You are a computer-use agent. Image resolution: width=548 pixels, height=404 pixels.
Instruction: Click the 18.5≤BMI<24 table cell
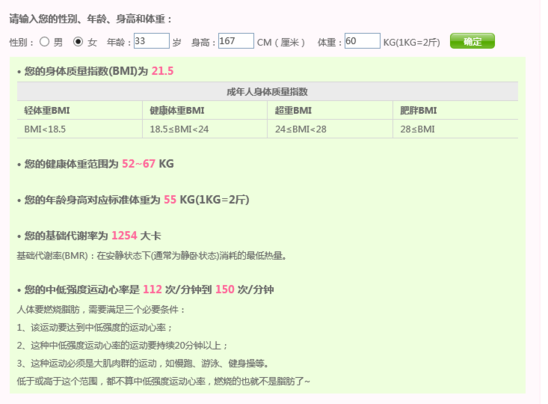tap(205, 129)
